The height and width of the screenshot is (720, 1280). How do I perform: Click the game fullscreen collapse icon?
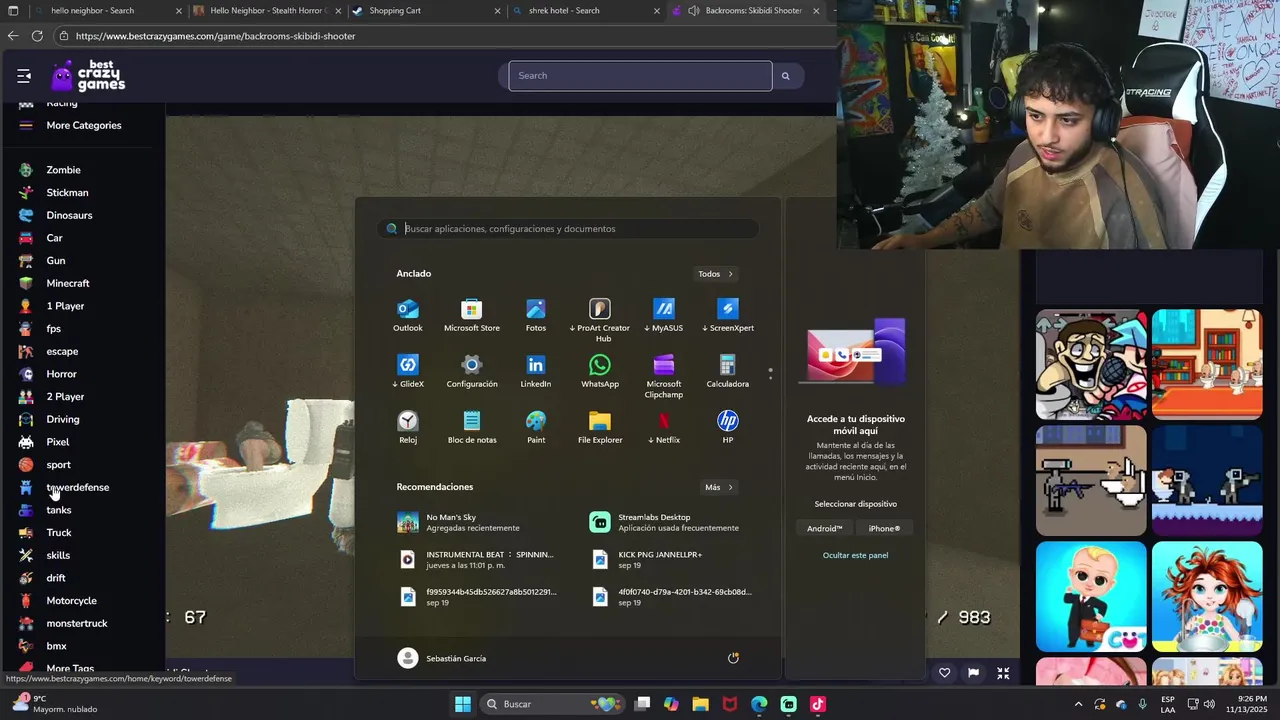(1003, 673)
